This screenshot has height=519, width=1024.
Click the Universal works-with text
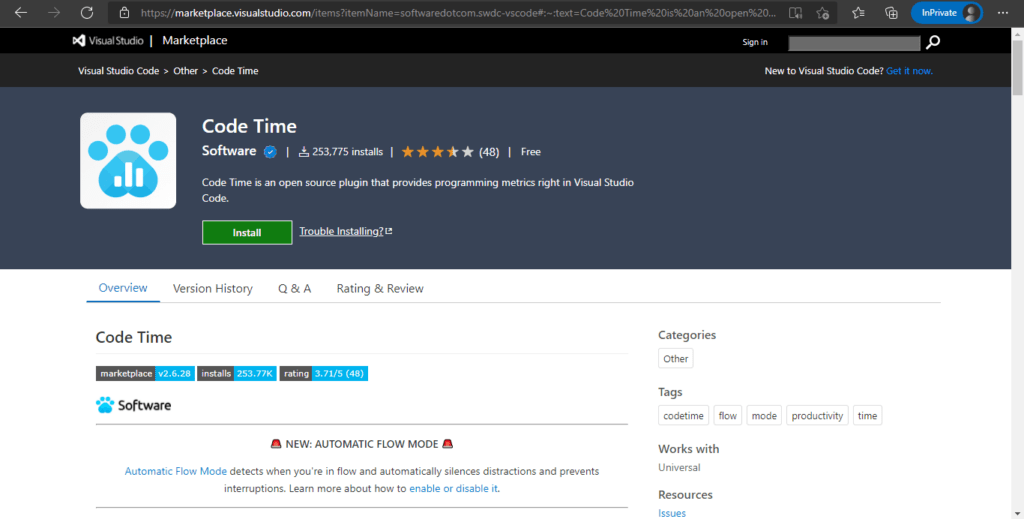tap(679, 467)
